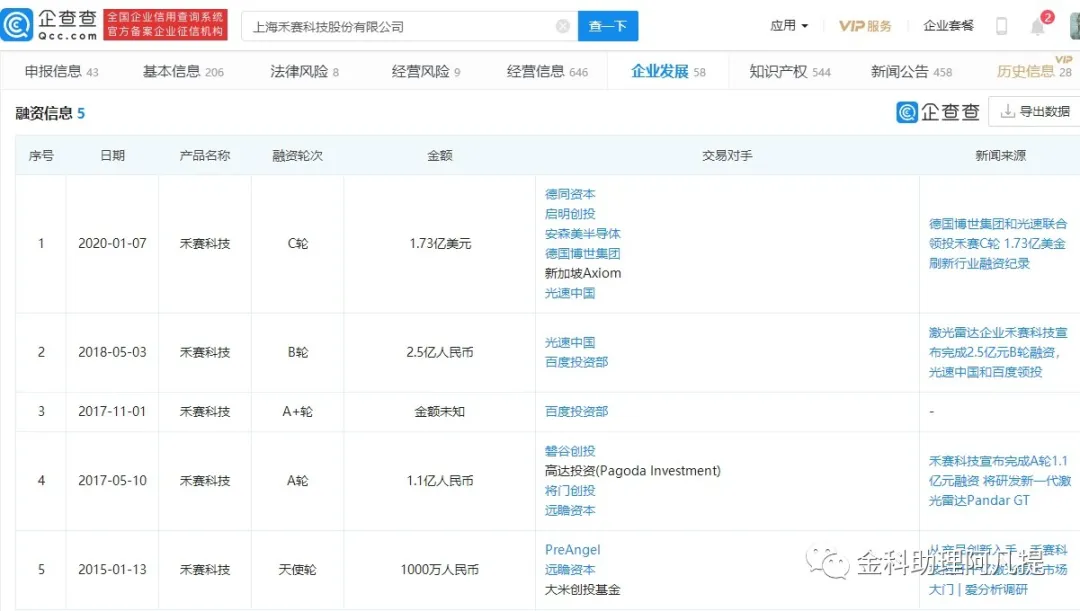Open the A轮 Pandar GT news article link
Viewport: 1080px width, 611px height.
tap(999, 480)
